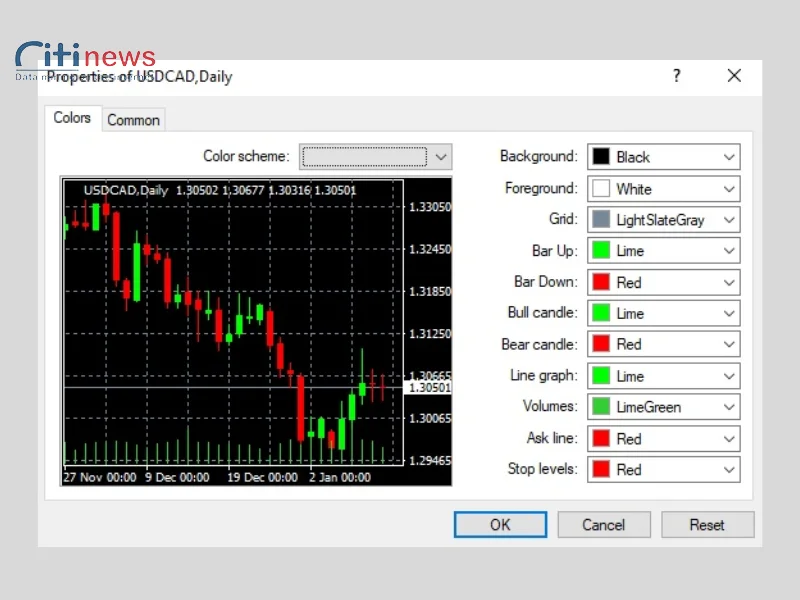Open the Bull candle color dropdown
The height and width of the screenshot is (600, 800).
click(663, 313)
